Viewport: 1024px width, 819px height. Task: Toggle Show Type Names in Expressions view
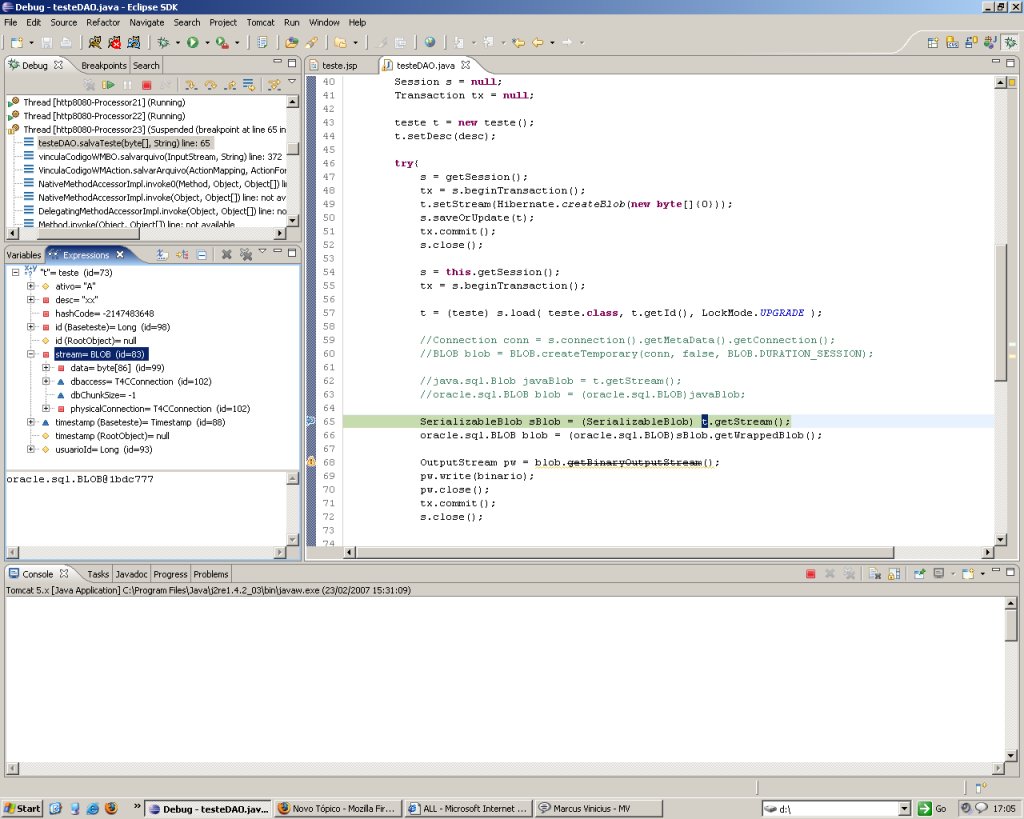[162, 255]
